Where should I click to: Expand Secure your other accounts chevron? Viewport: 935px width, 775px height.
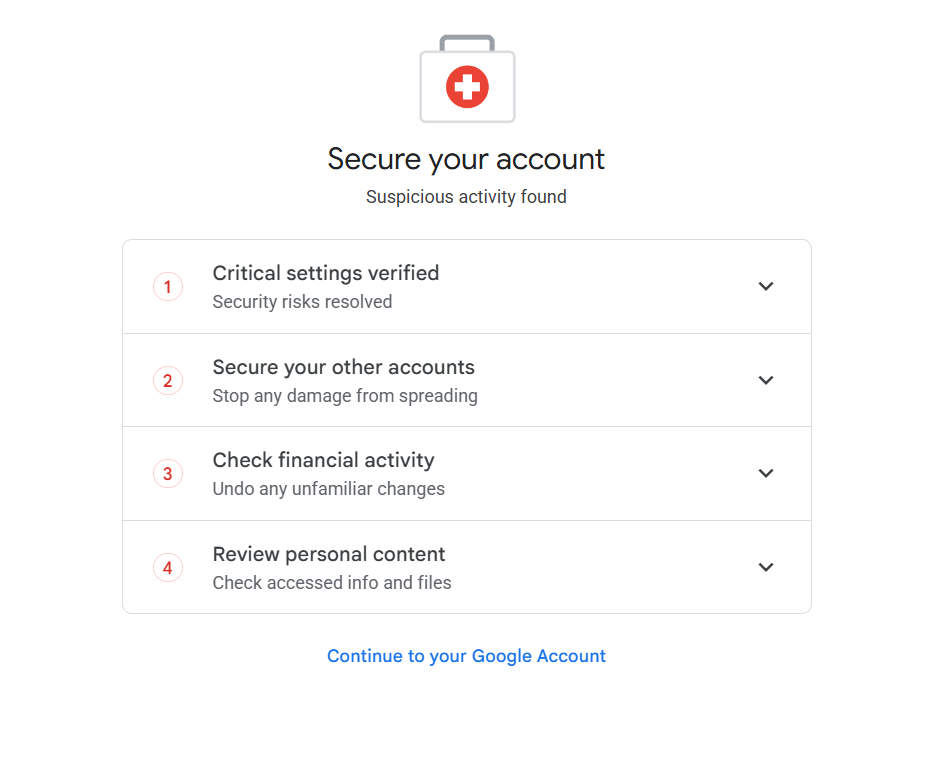(766, 380)
